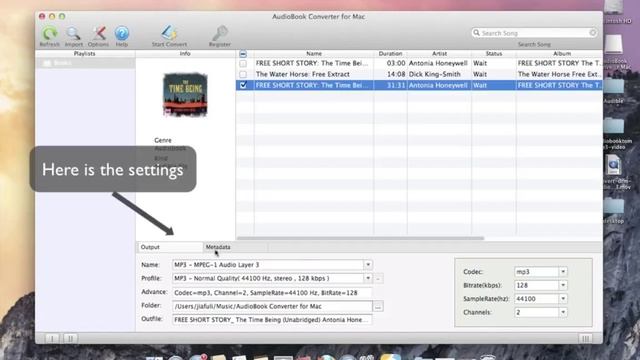Uncheck the selected 31:31 row checkbox
This screenshot has height=360, width=640.
(243, 85)
